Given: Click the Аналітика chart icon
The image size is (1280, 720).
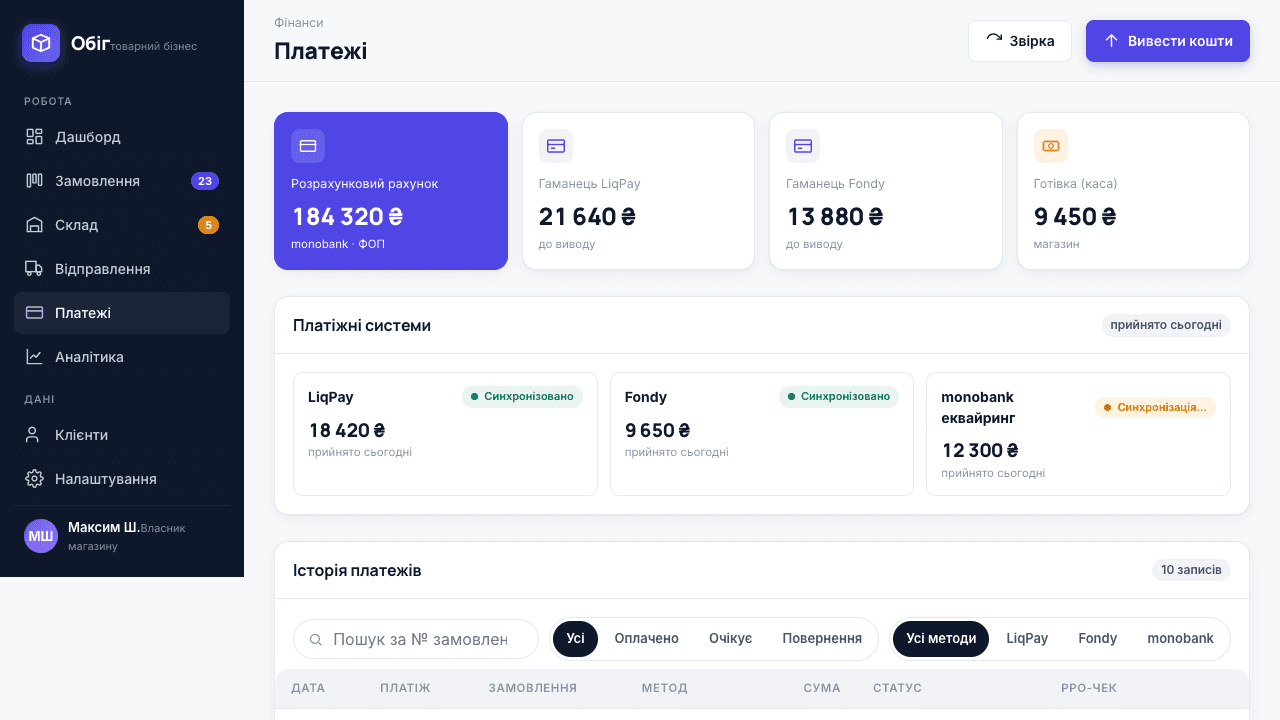Looking at the screenshot, I should pyautogui.click(x=34, y=357).
